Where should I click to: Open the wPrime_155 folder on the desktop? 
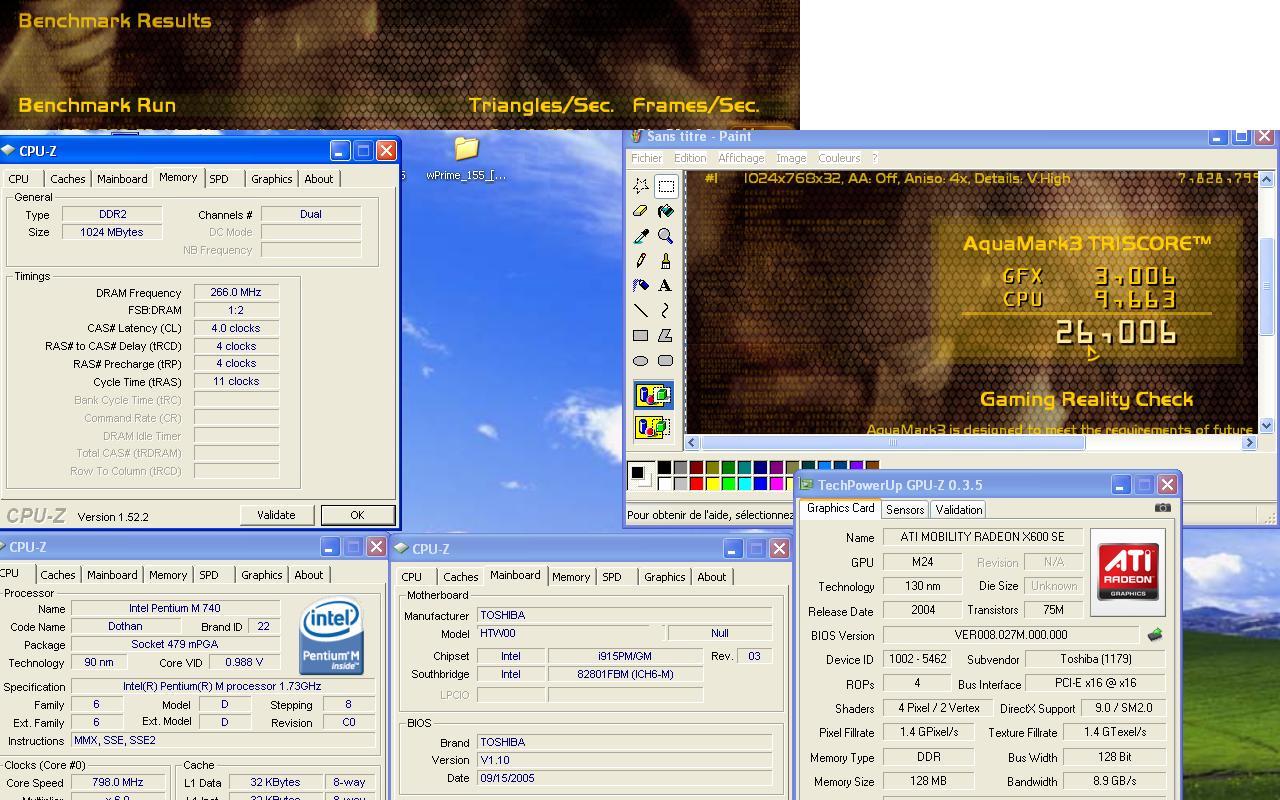[466, 158]
